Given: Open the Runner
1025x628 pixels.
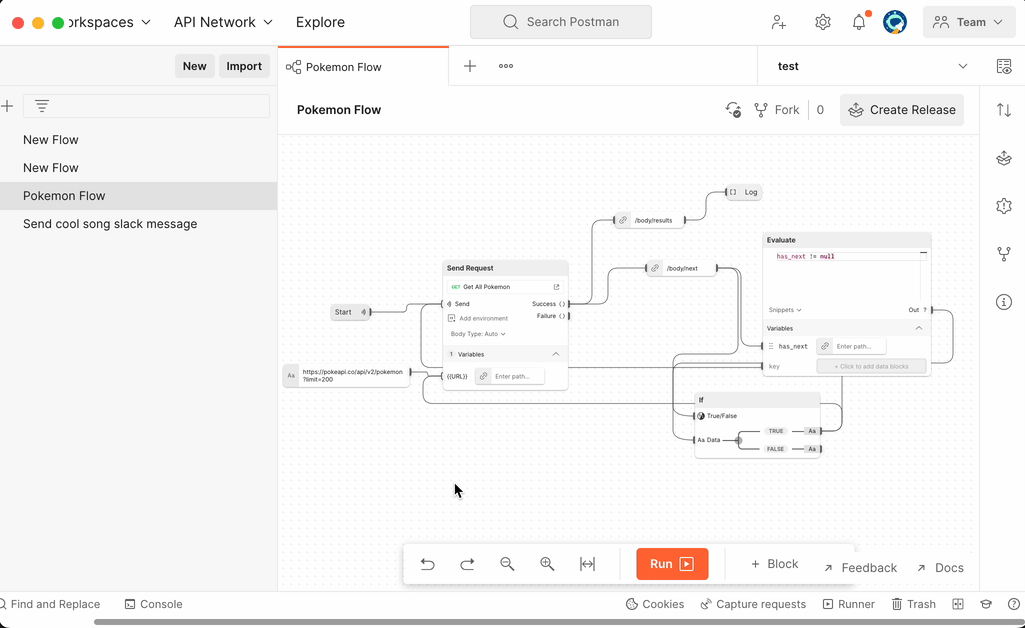Looking at the screenshot, I should click(x=849, y=604).
